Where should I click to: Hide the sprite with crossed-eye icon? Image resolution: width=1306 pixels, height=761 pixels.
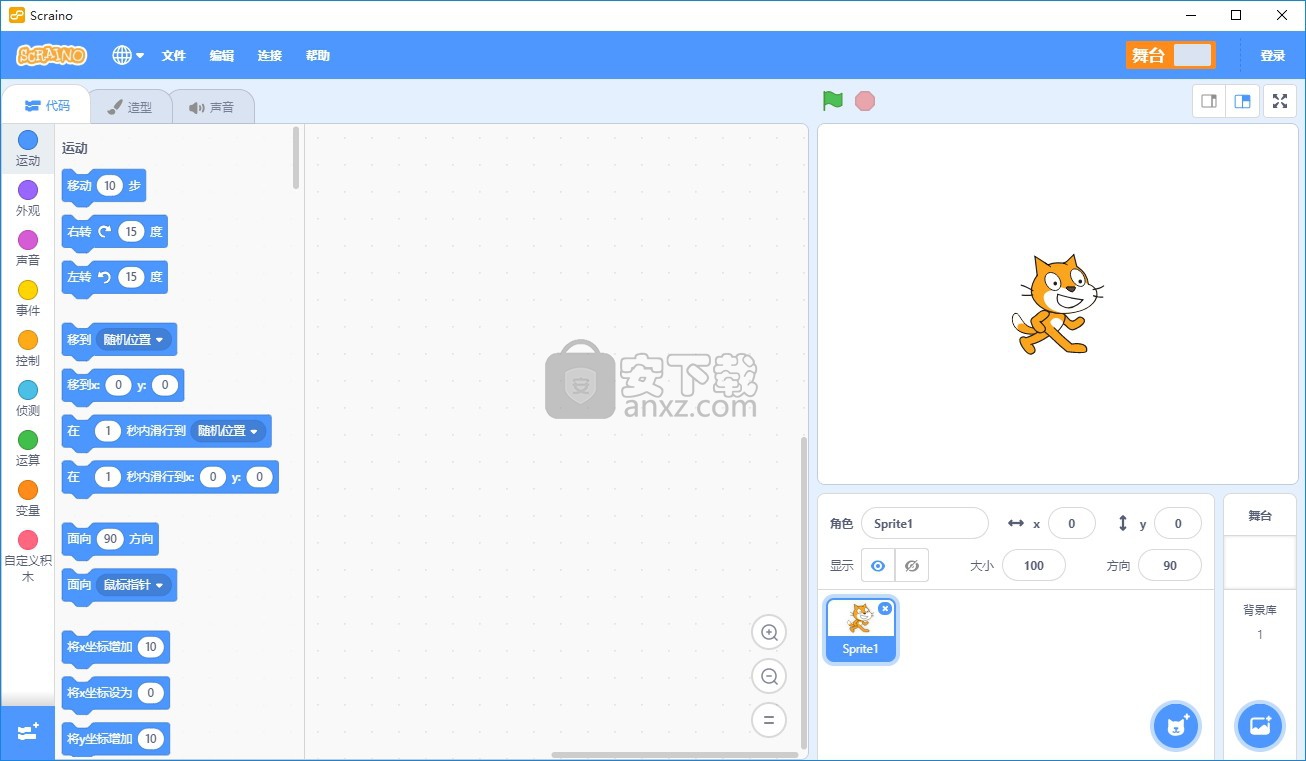pyautogui.click(x=912, y=565)
